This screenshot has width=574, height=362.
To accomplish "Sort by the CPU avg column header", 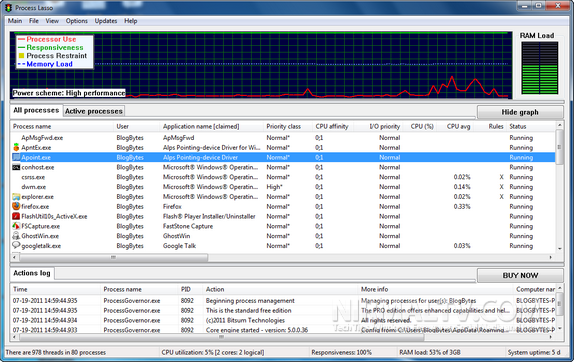I will coord(458,126).
